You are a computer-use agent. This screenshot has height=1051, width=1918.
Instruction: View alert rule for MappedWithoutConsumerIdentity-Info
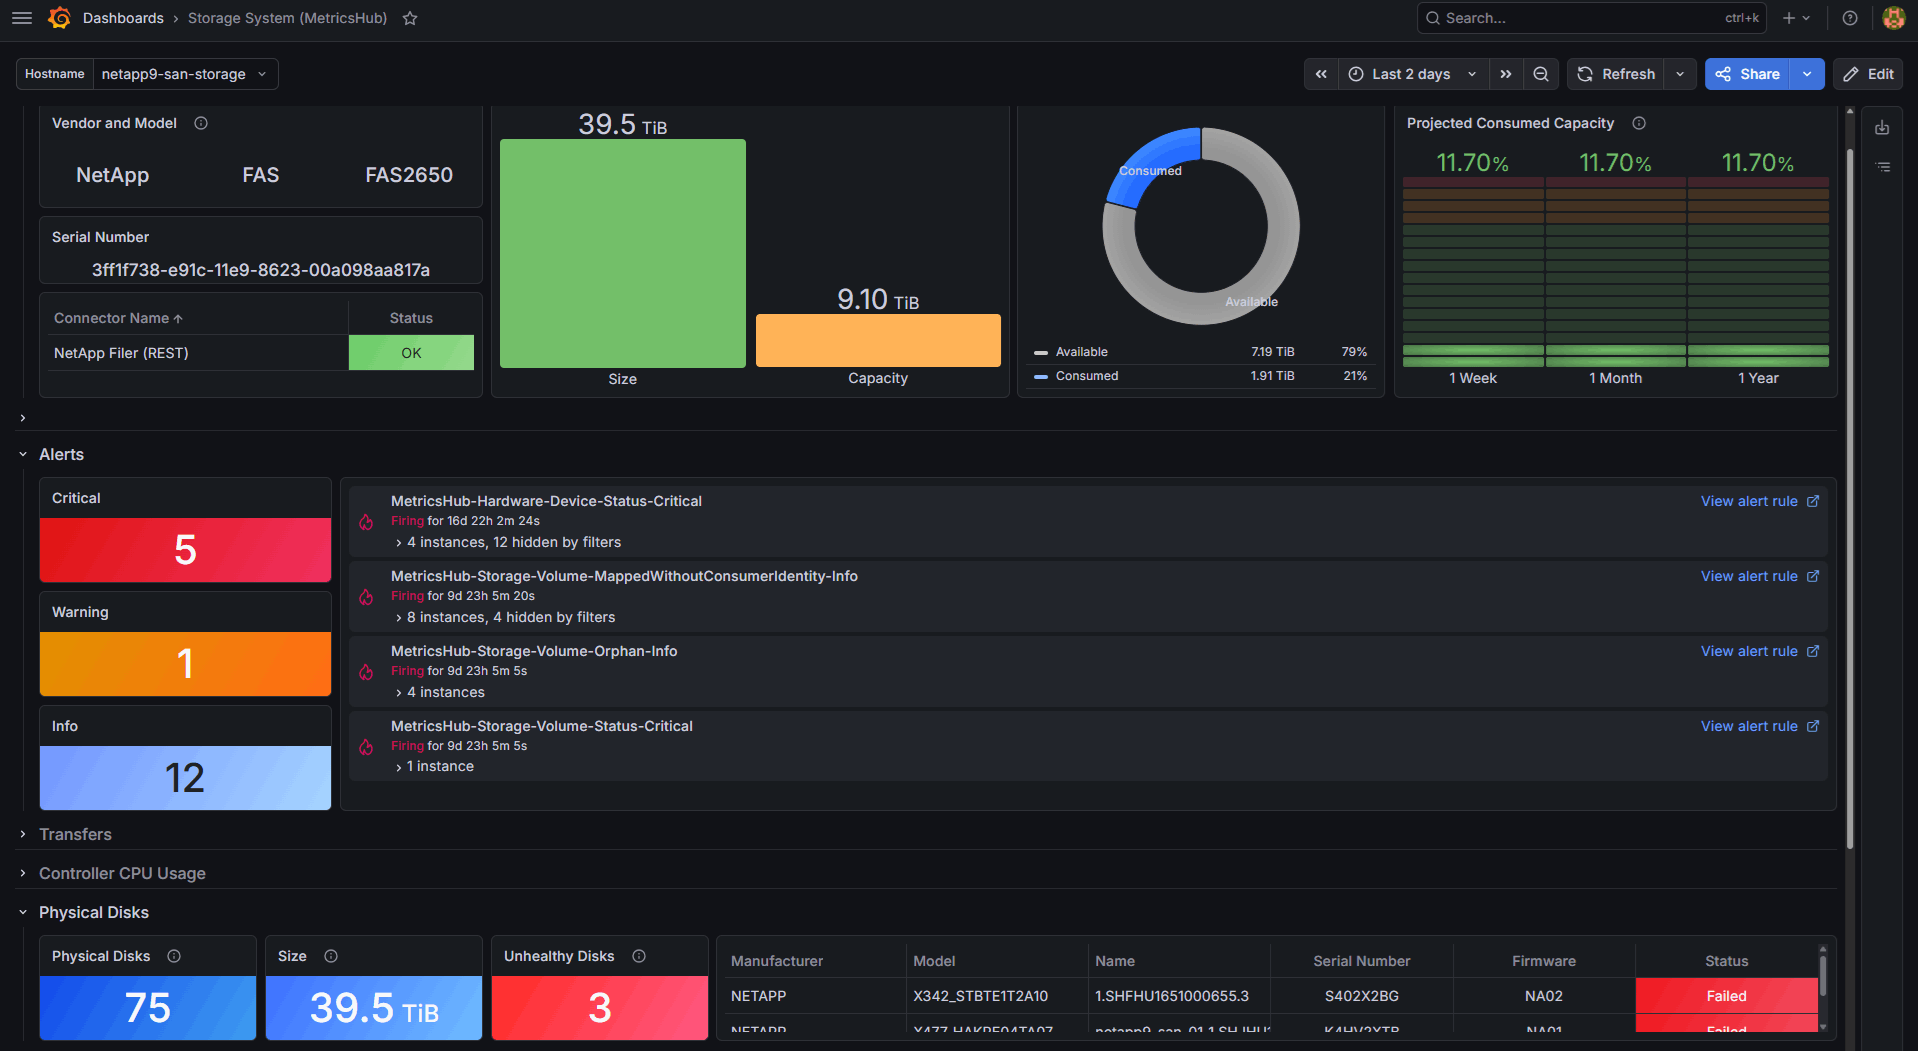tap(1760, 576)
